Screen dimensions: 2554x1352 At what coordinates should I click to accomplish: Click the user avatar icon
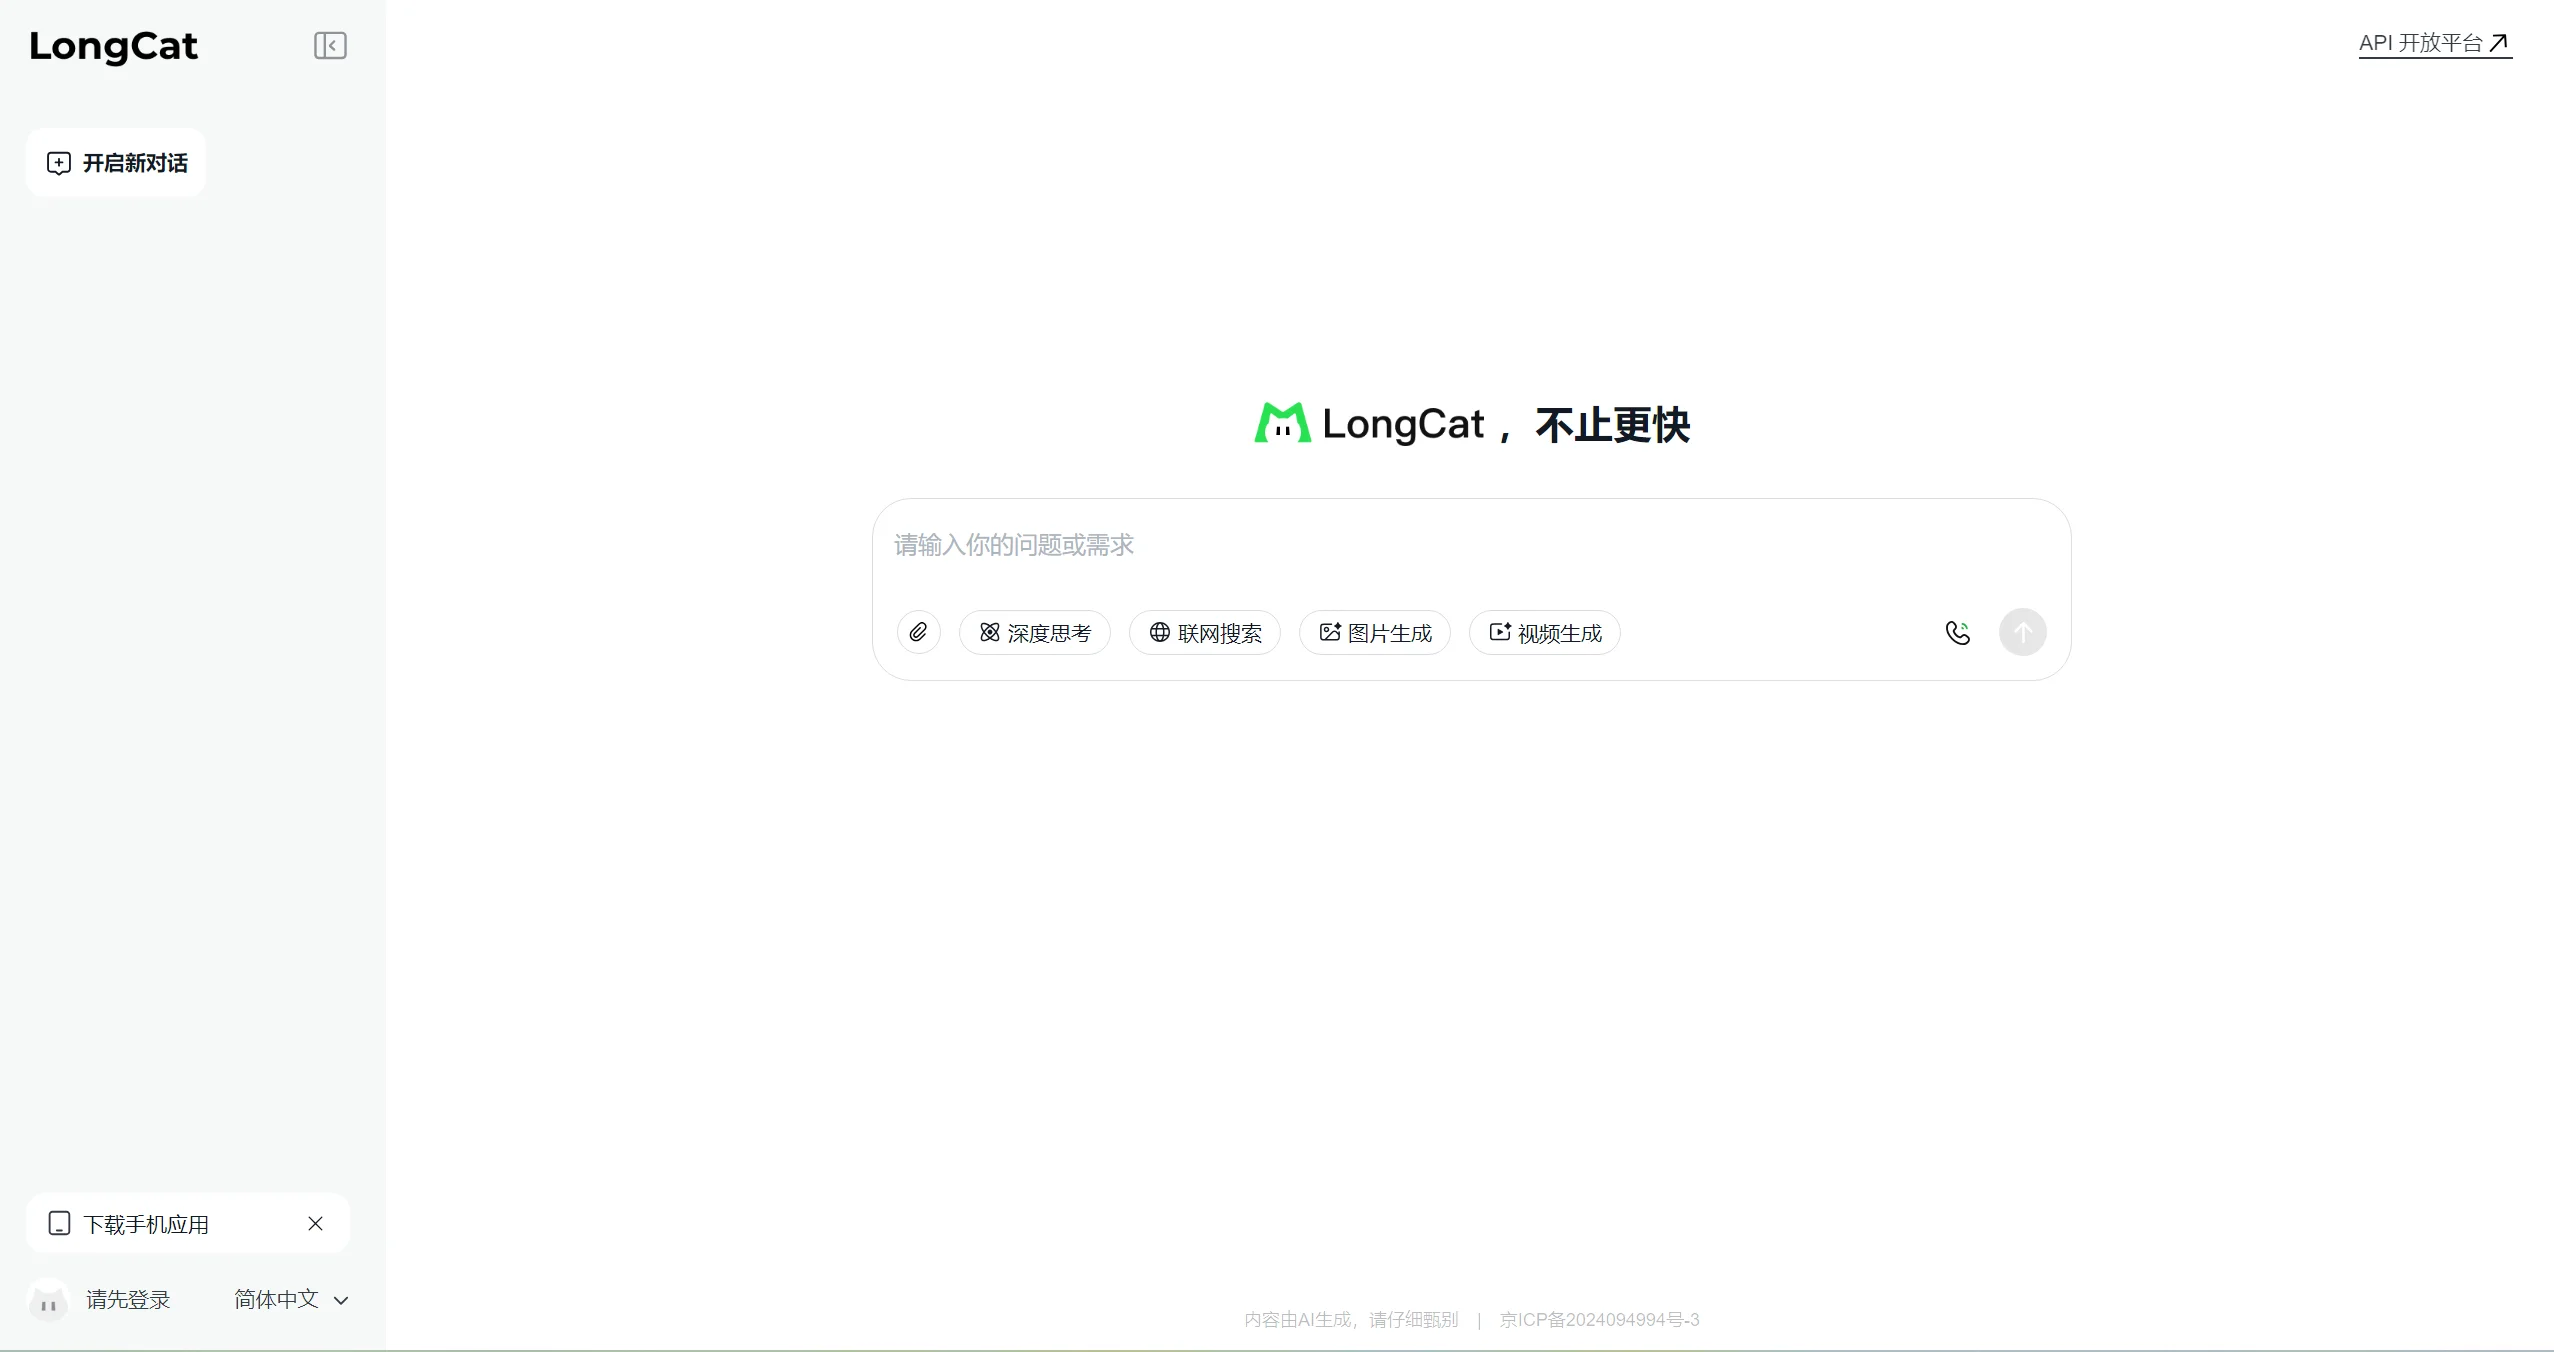(x=48, y=1301)
